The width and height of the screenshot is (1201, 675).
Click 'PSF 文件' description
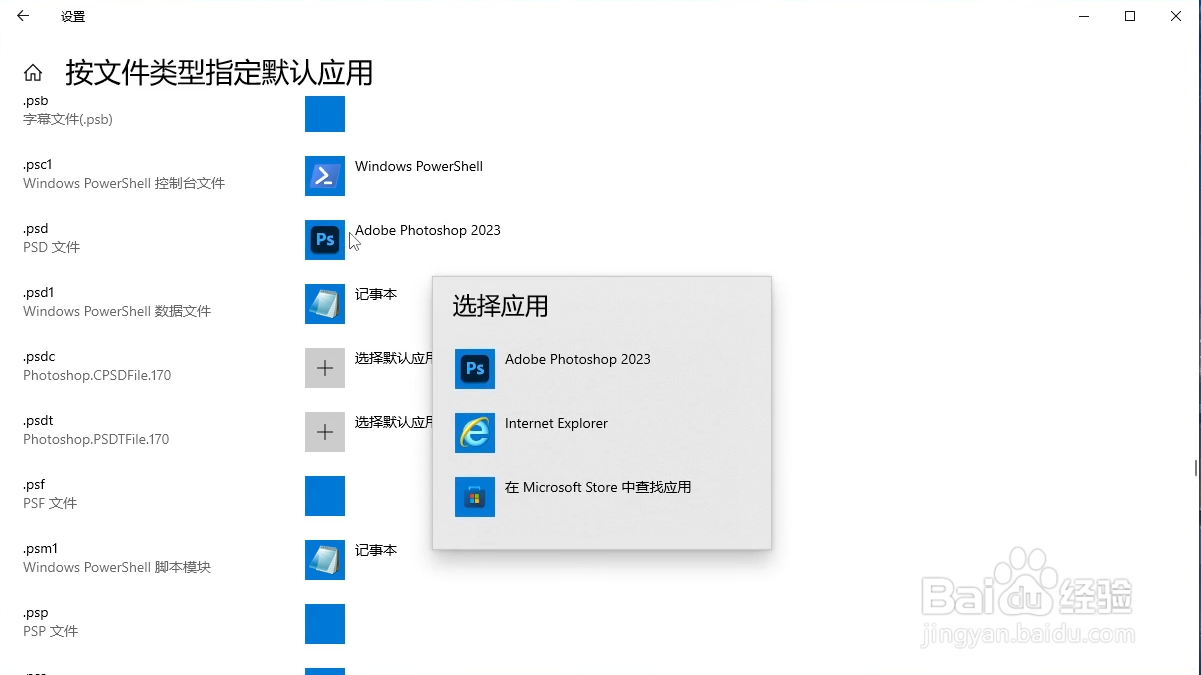click(50, 504)
